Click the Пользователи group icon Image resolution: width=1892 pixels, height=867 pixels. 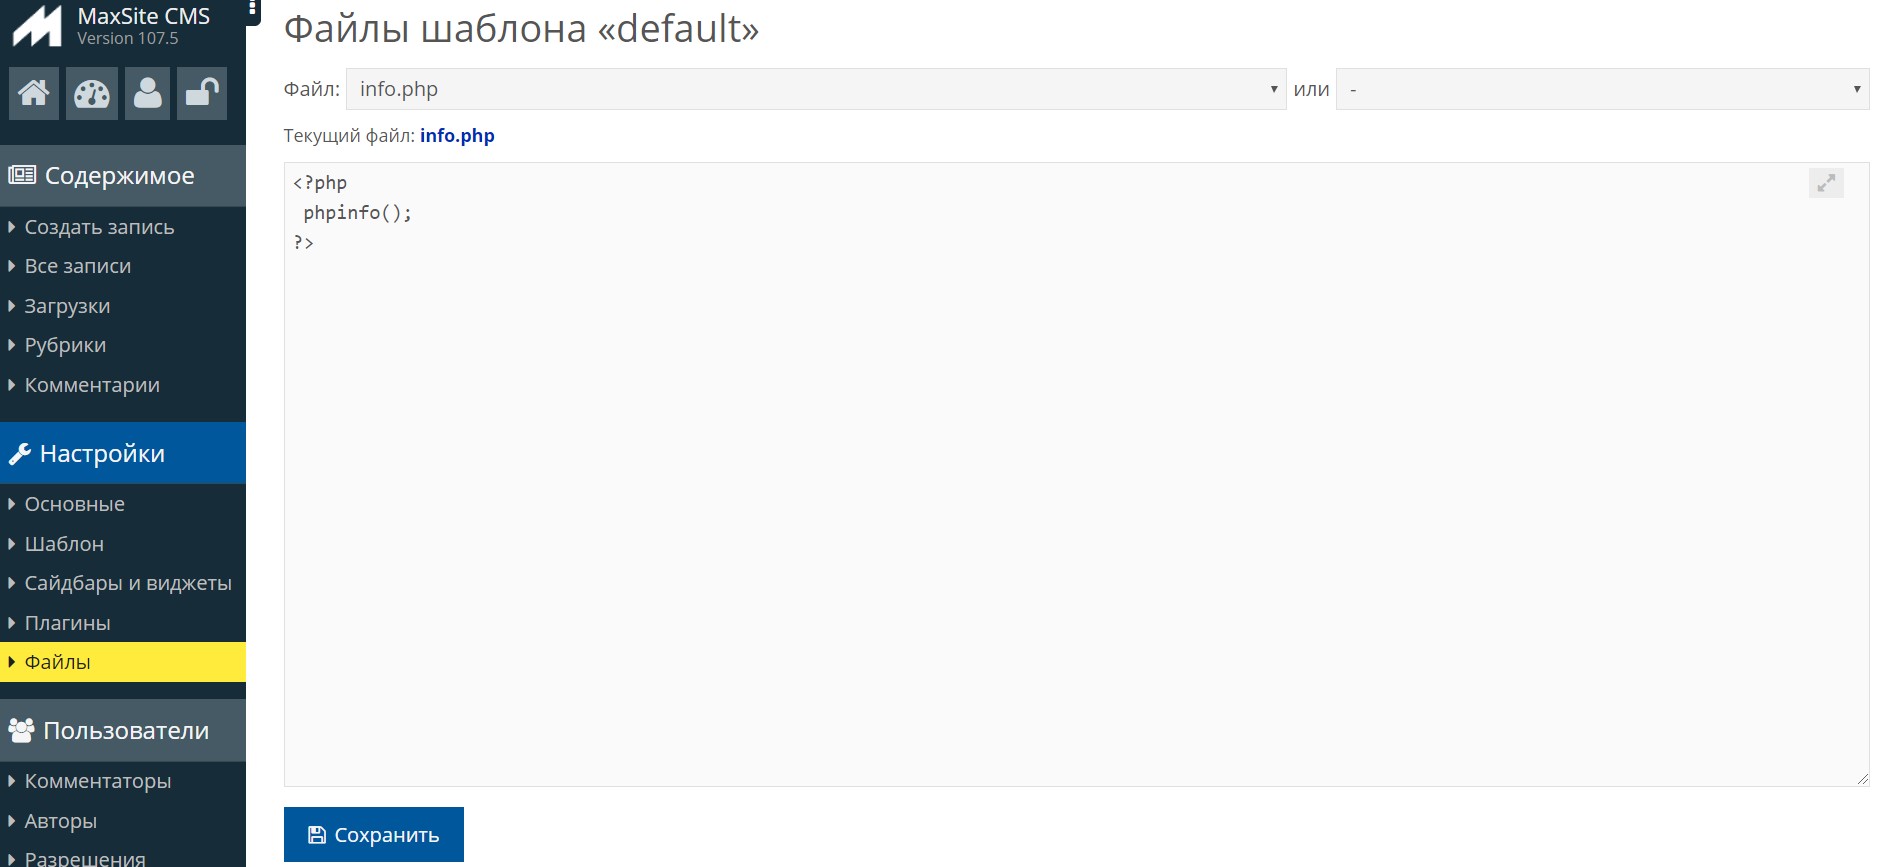[19, 730]
